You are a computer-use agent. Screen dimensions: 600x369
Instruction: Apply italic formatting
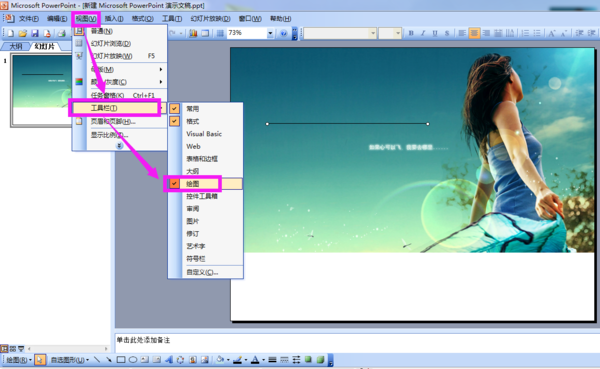tap(423, 33)
